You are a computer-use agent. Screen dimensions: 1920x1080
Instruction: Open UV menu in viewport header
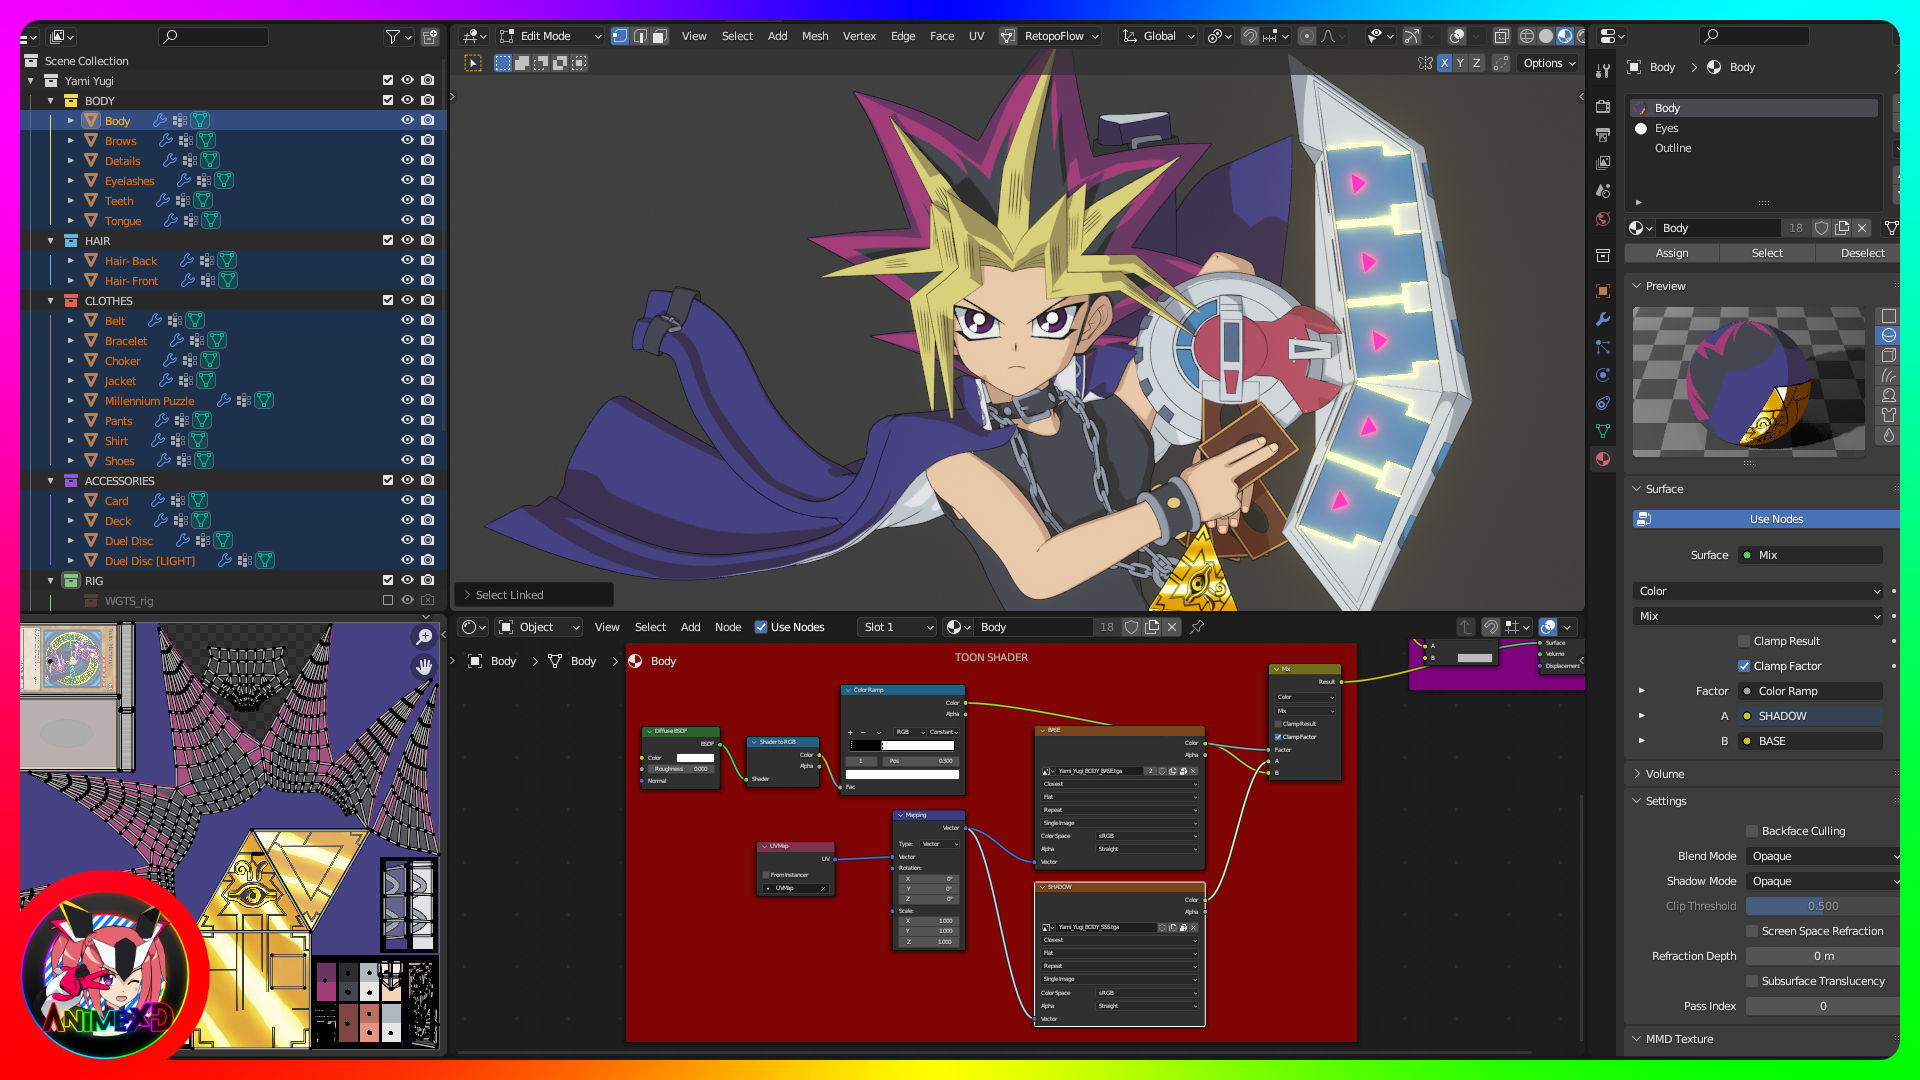pos(976,36)
